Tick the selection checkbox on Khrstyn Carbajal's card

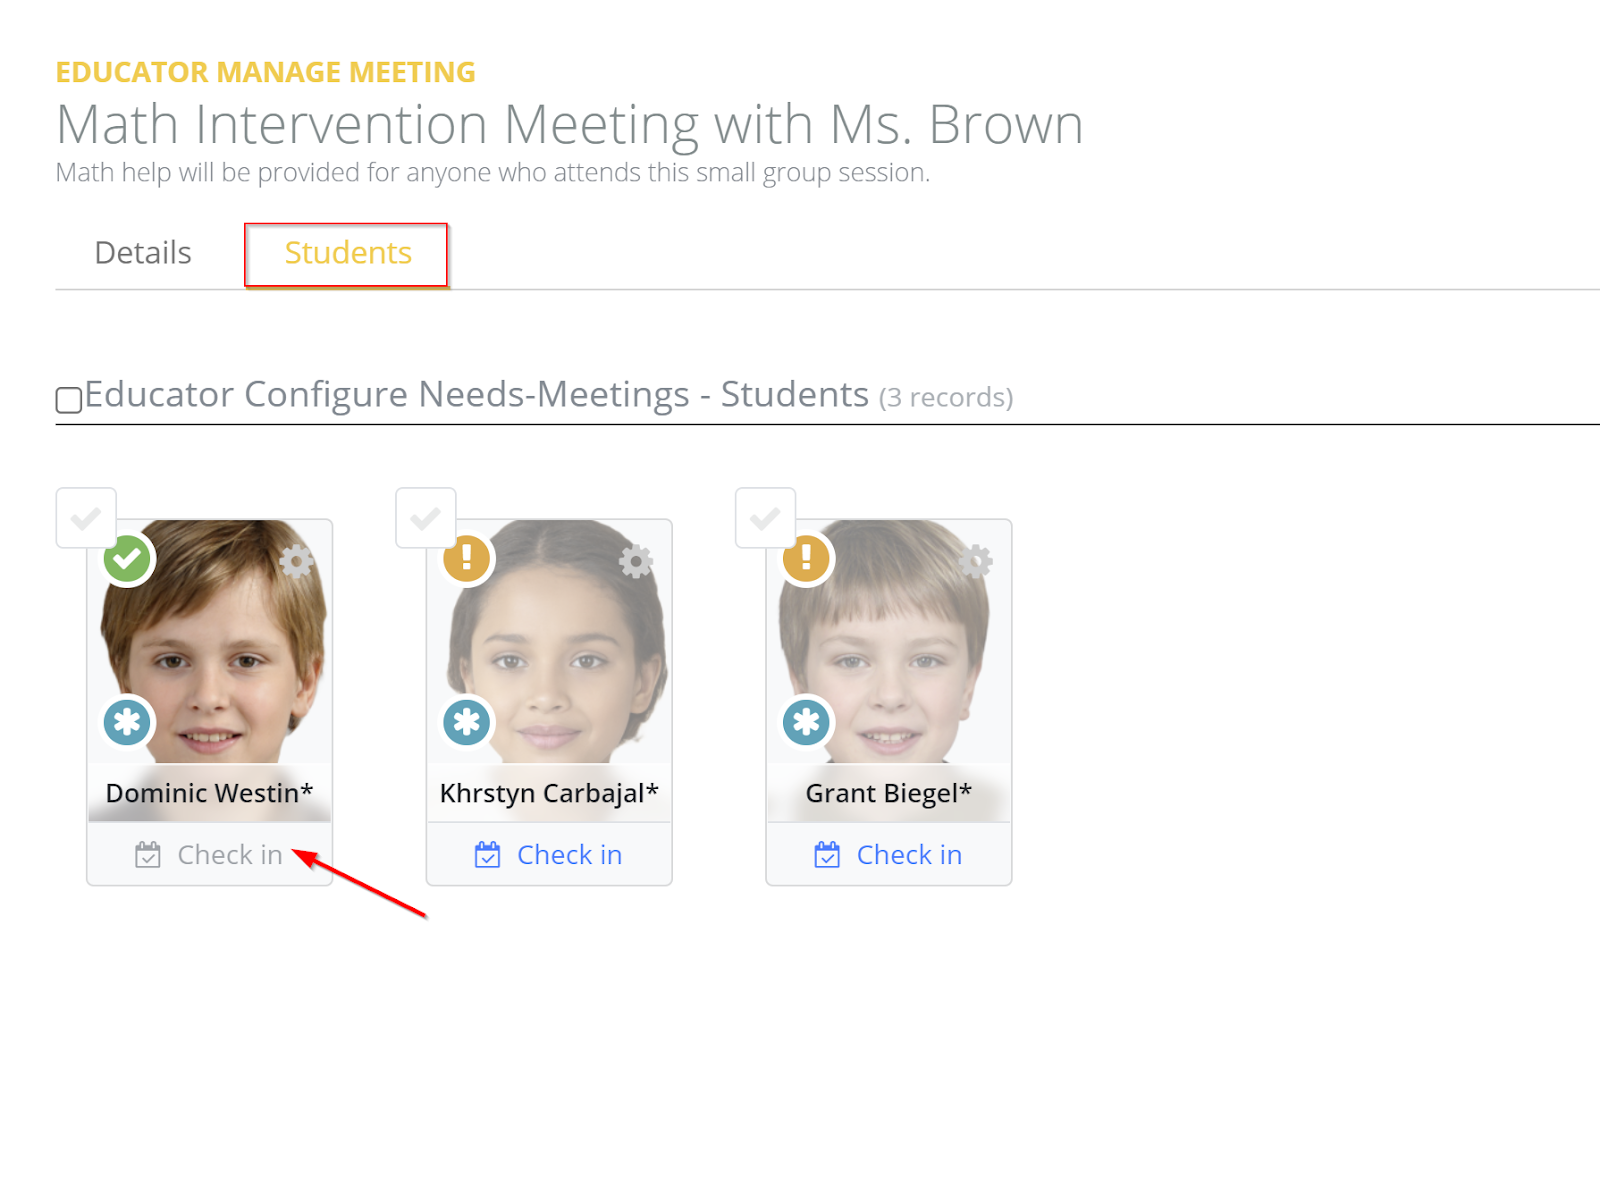pos(426,518)
